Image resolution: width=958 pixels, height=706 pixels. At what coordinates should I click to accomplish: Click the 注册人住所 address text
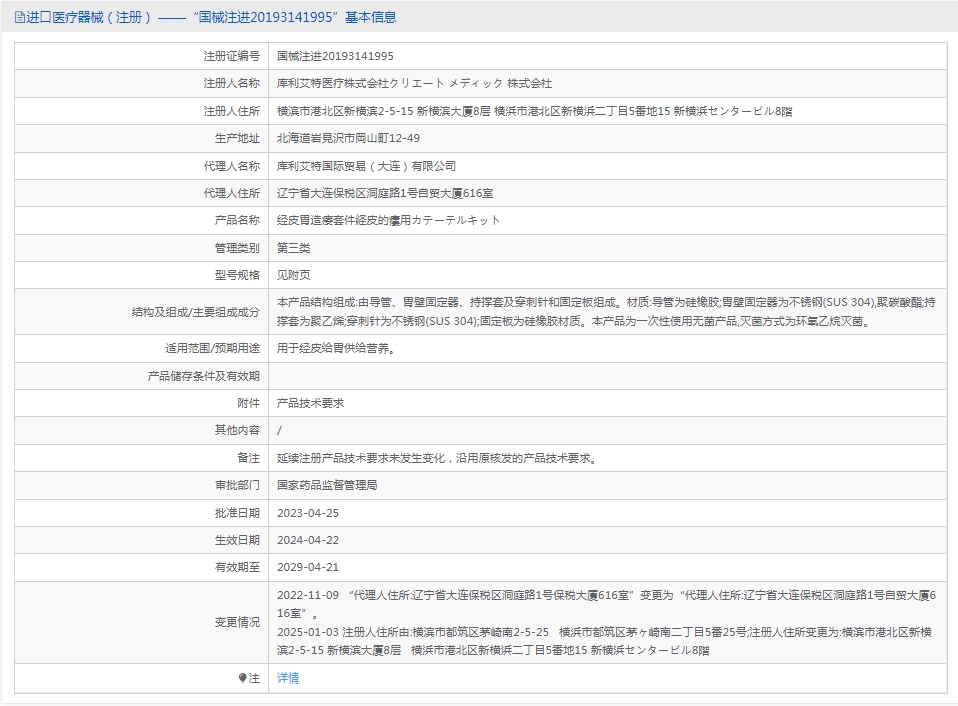(x=535, y=111)
